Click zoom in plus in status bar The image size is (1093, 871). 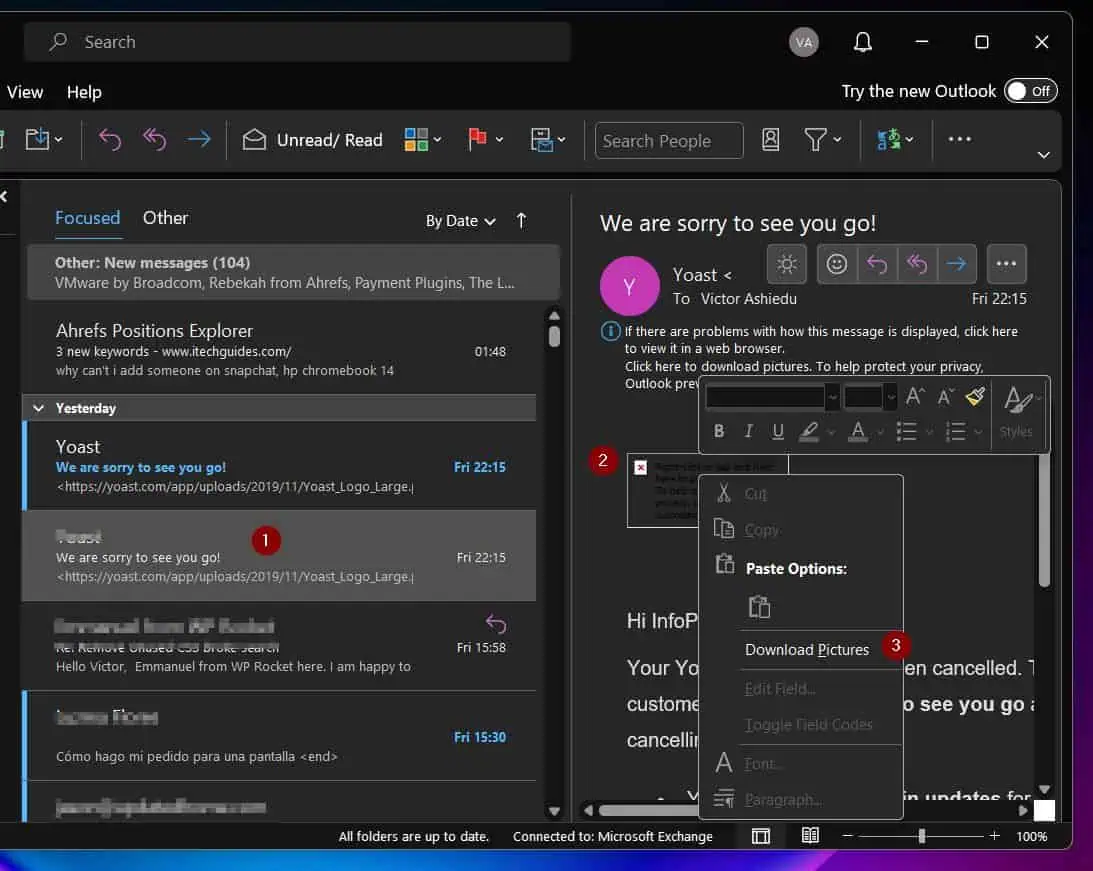point(995,835)
